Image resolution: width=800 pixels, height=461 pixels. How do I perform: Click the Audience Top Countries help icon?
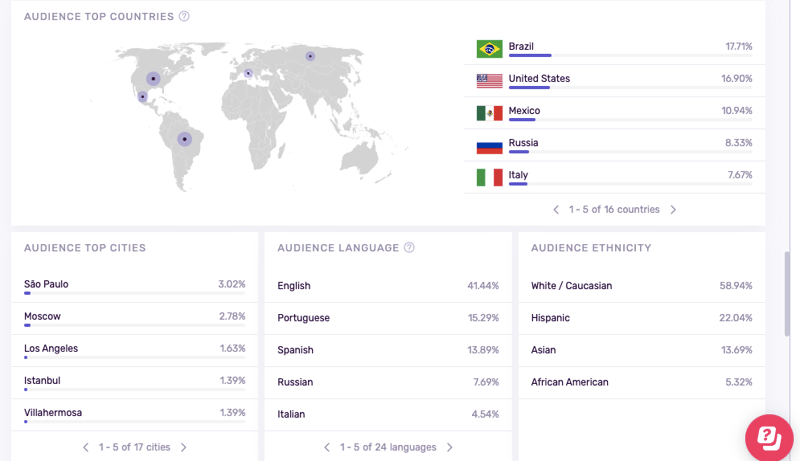click(184, 17)
